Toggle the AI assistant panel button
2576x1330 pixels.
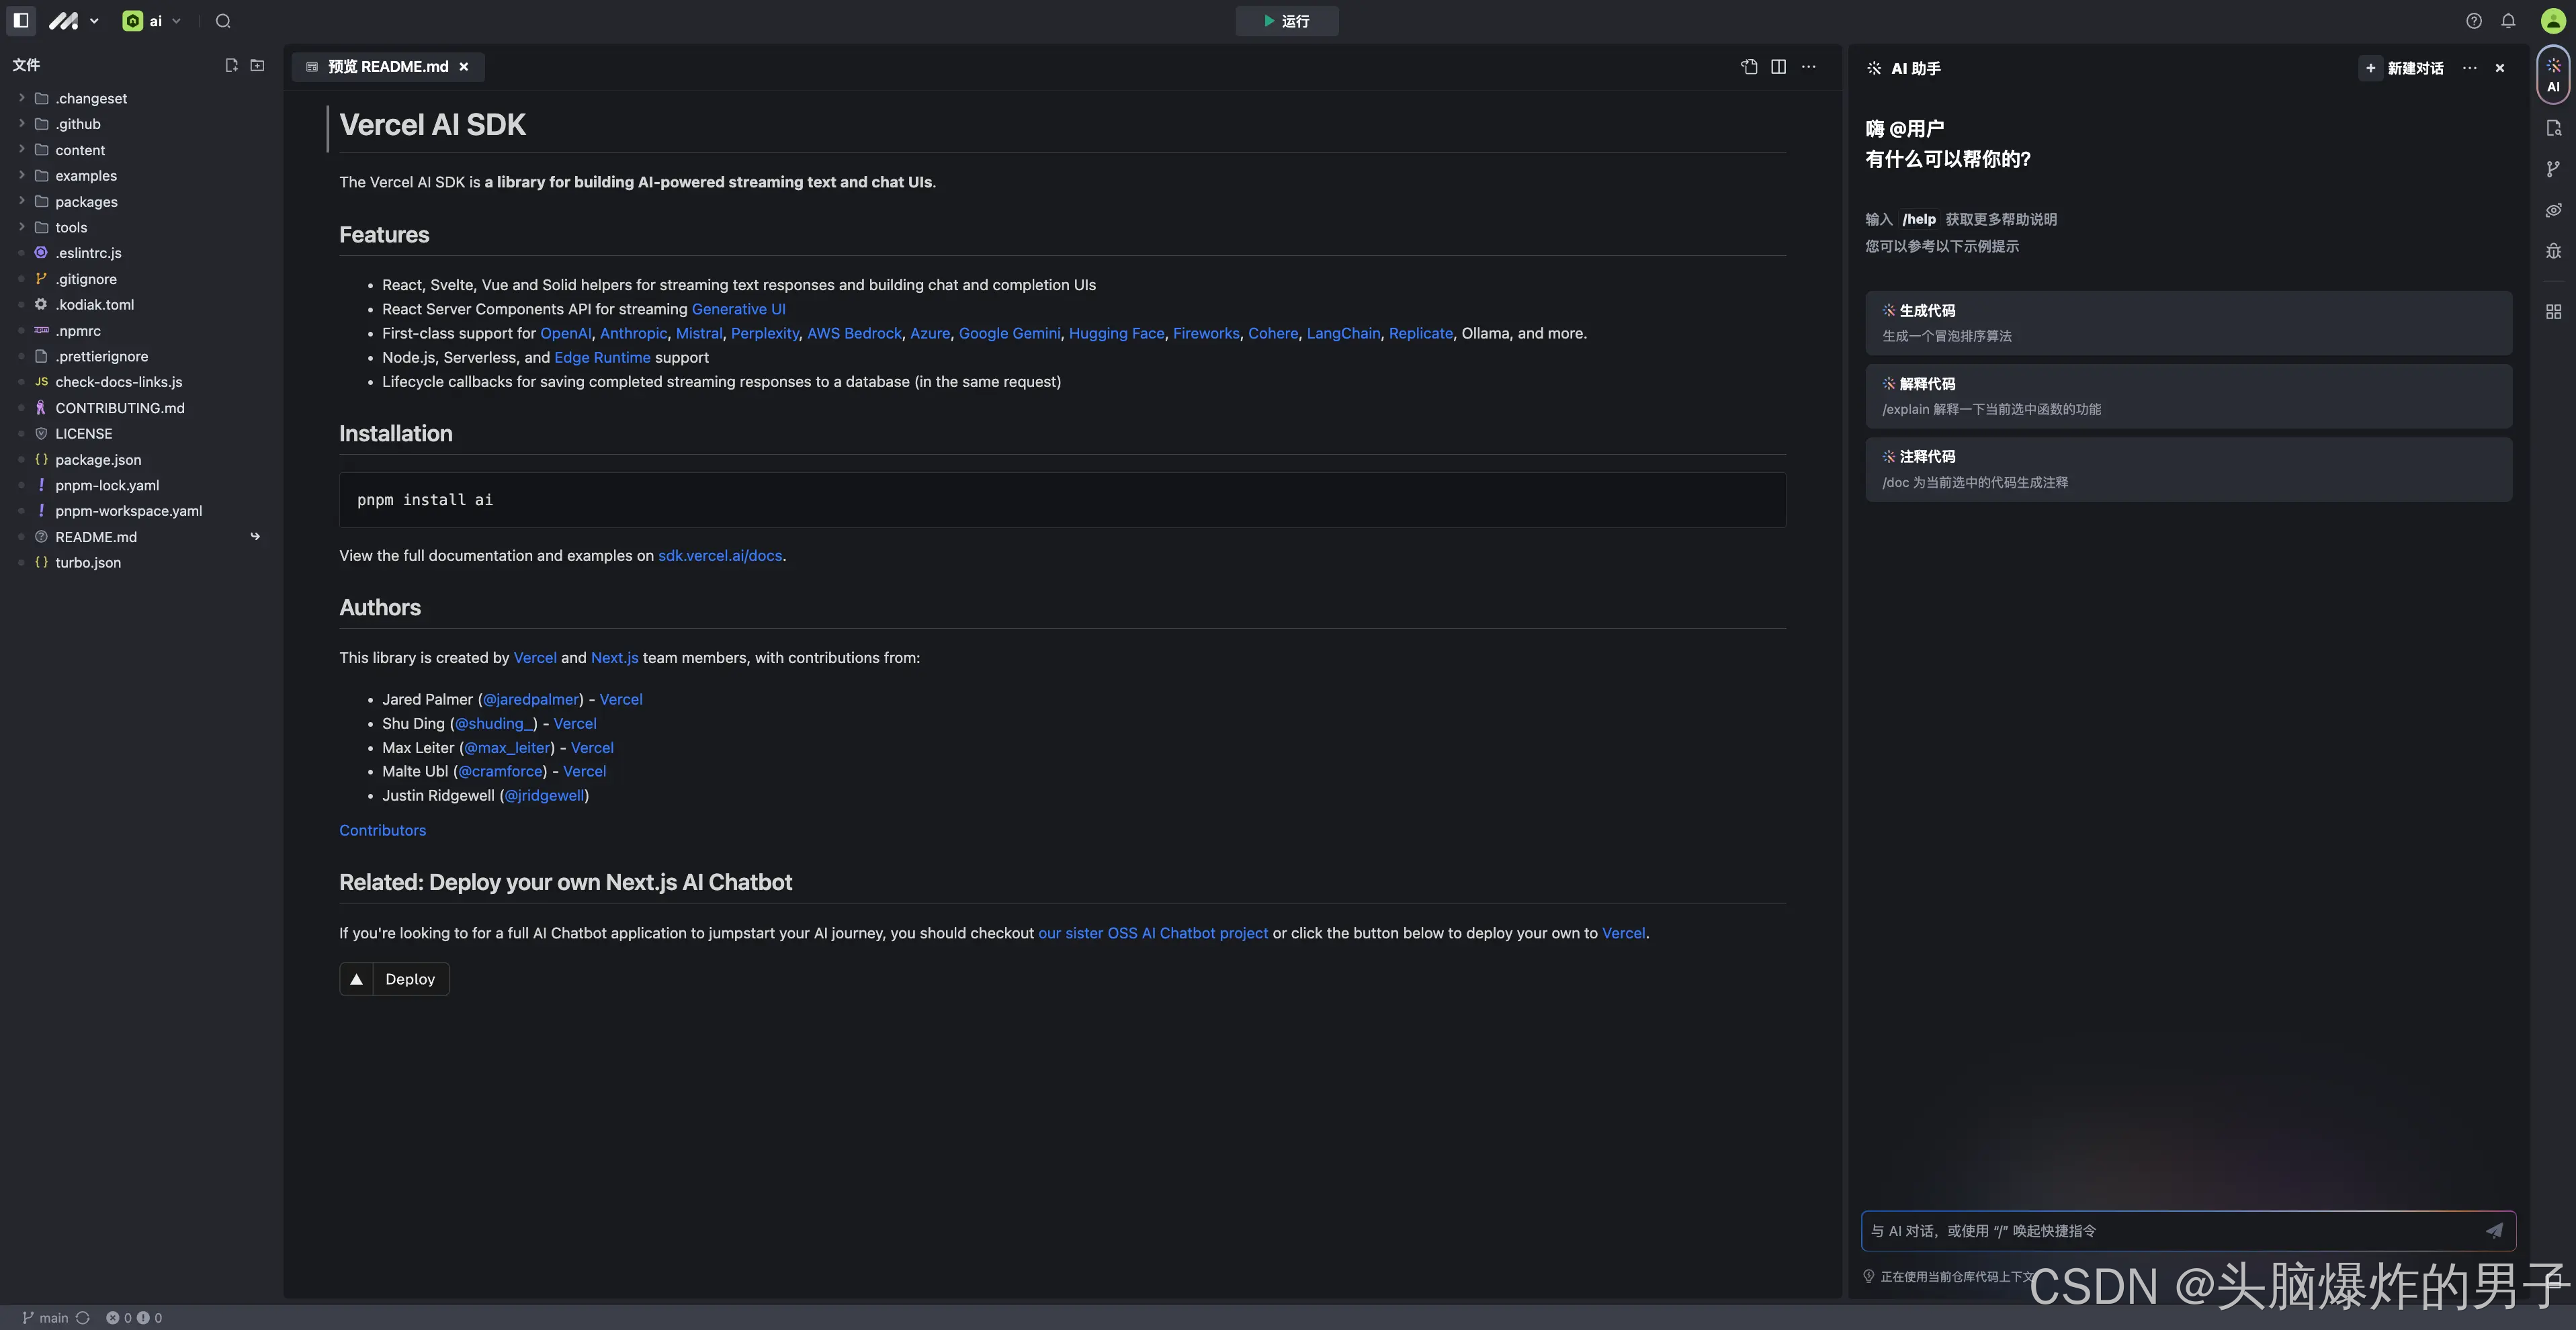[x=2553, y=75]
